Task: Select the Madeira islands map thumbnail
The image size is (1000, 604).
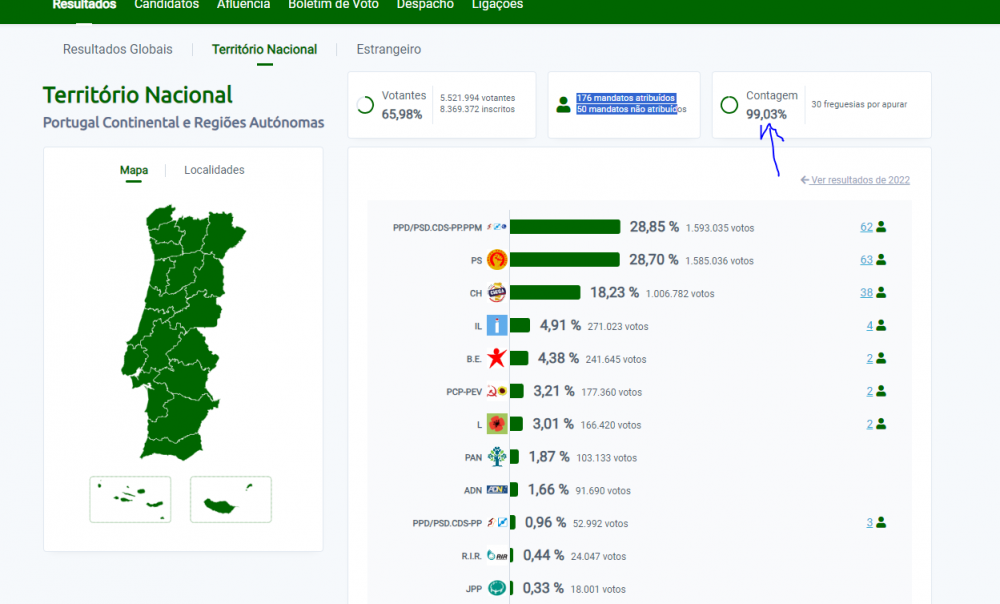Action: click(231, 499)
